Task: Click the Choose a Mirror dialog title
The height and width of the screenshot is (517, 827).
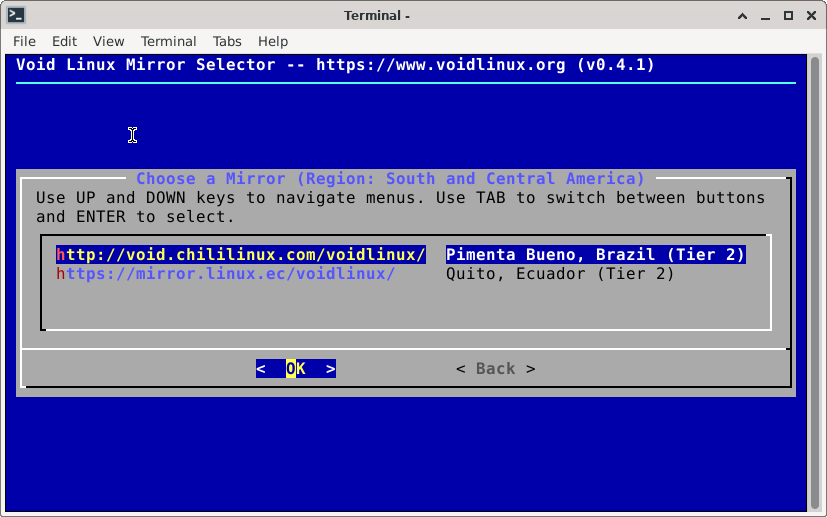Action: tap(390, 179)
